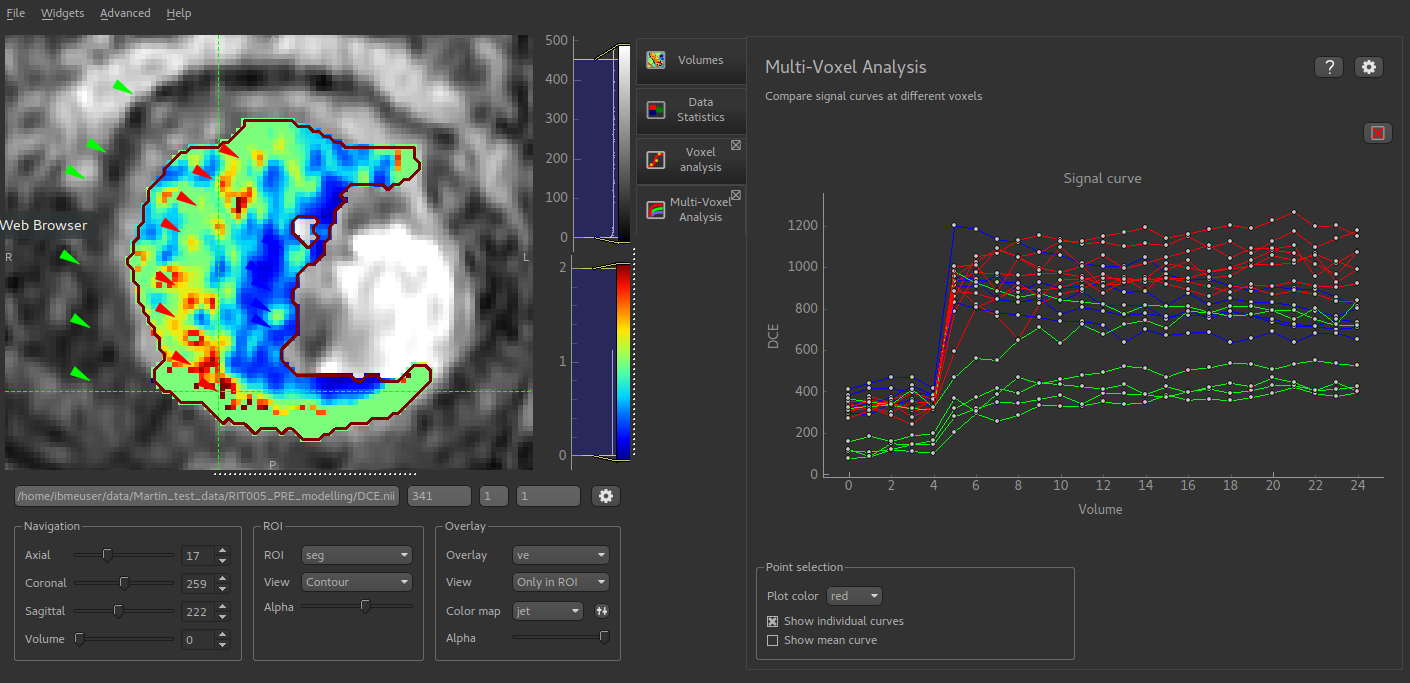Disable Show individual curves checkbox
1410x683 pixels.
coord(772,621)
